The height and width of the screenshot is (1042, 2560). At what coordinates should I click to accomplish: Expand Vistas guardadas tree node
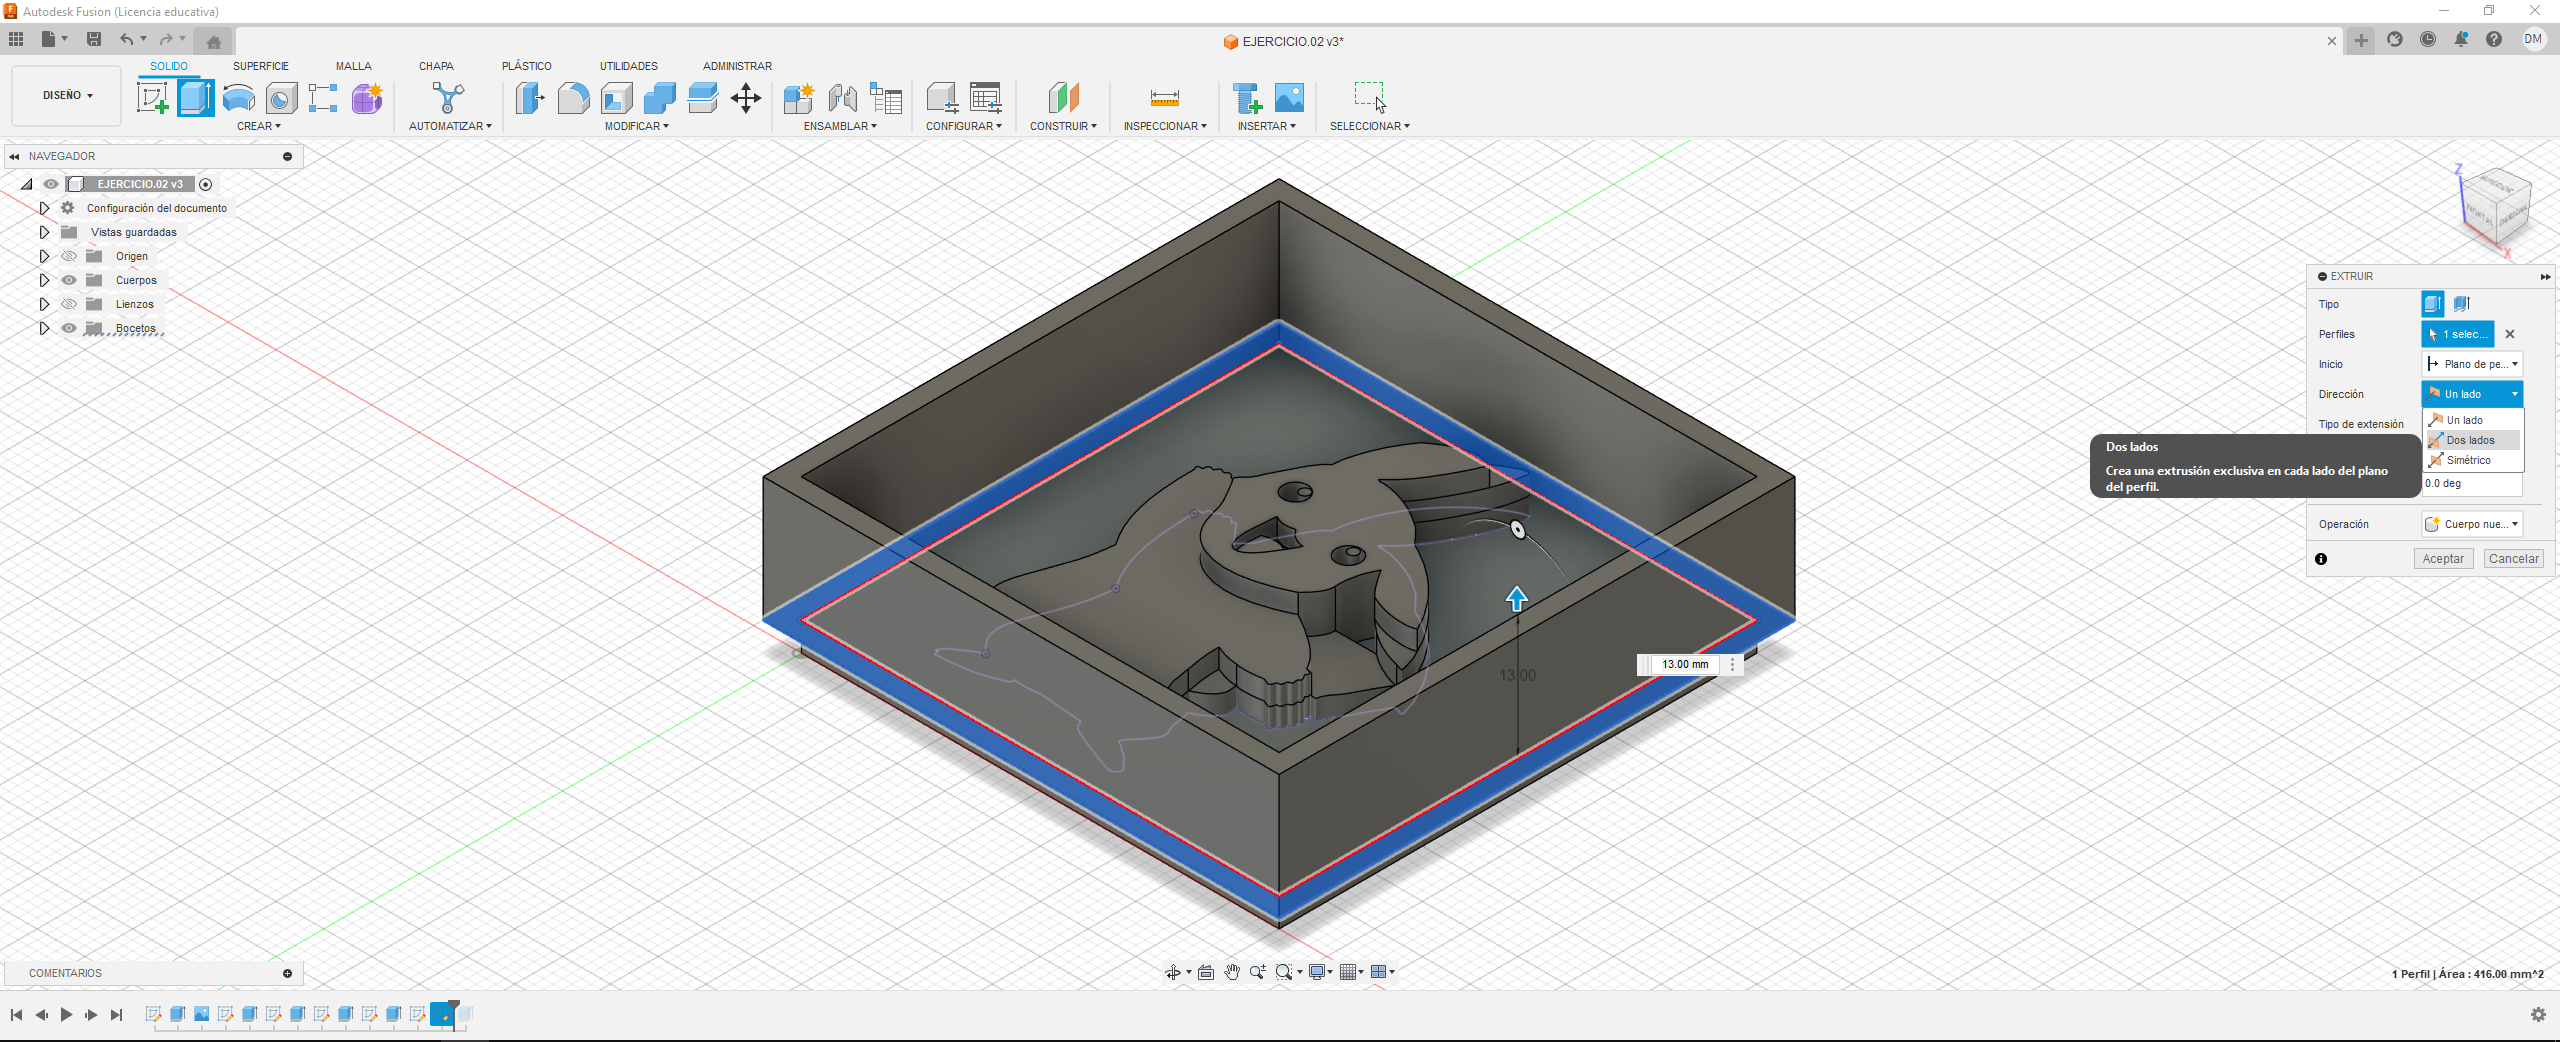[44, 232]
